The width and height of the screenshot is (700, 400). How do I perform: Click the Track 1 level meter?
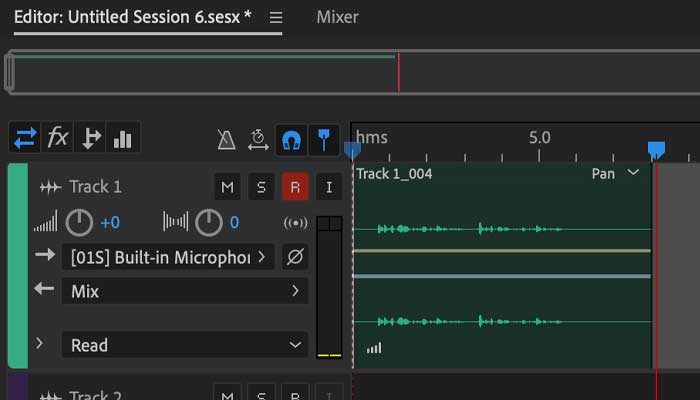(x=329, y=287)
